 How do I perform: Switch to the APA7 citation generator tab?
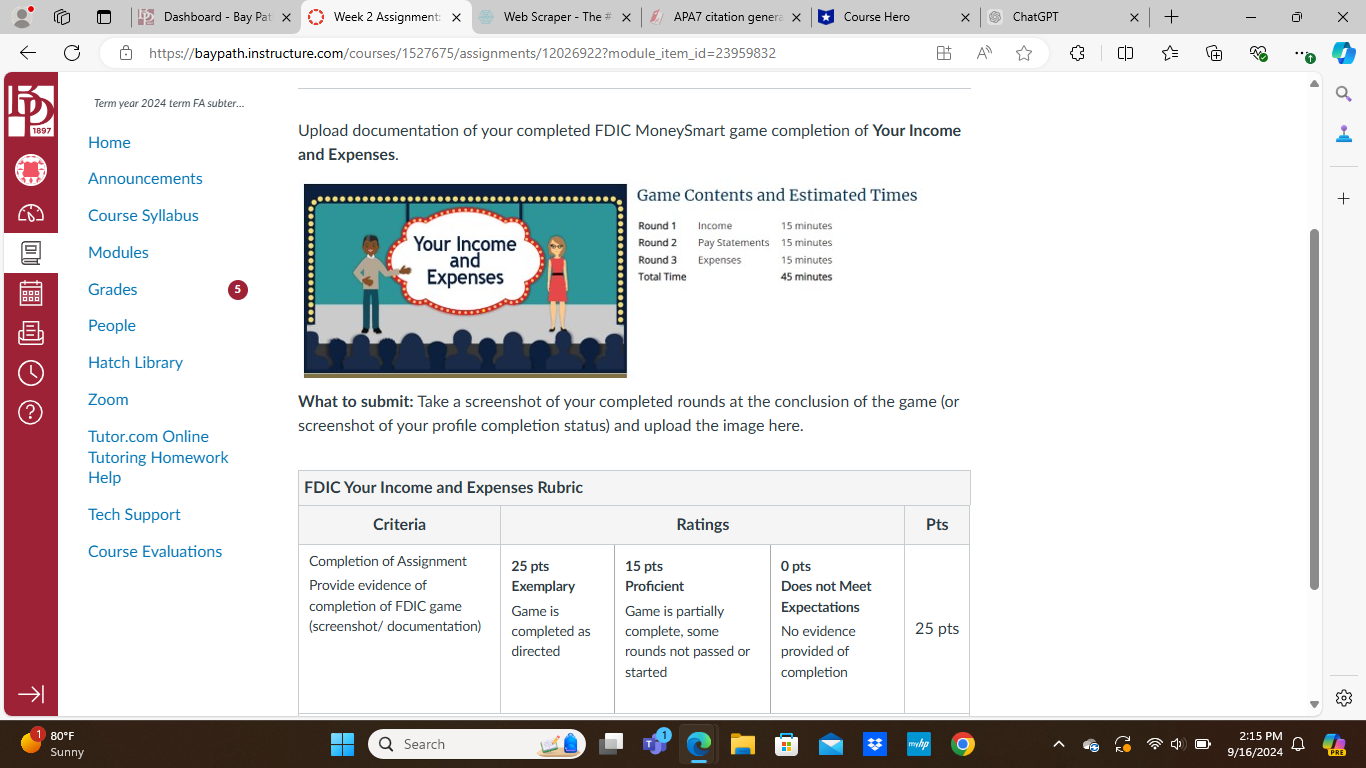726,17
